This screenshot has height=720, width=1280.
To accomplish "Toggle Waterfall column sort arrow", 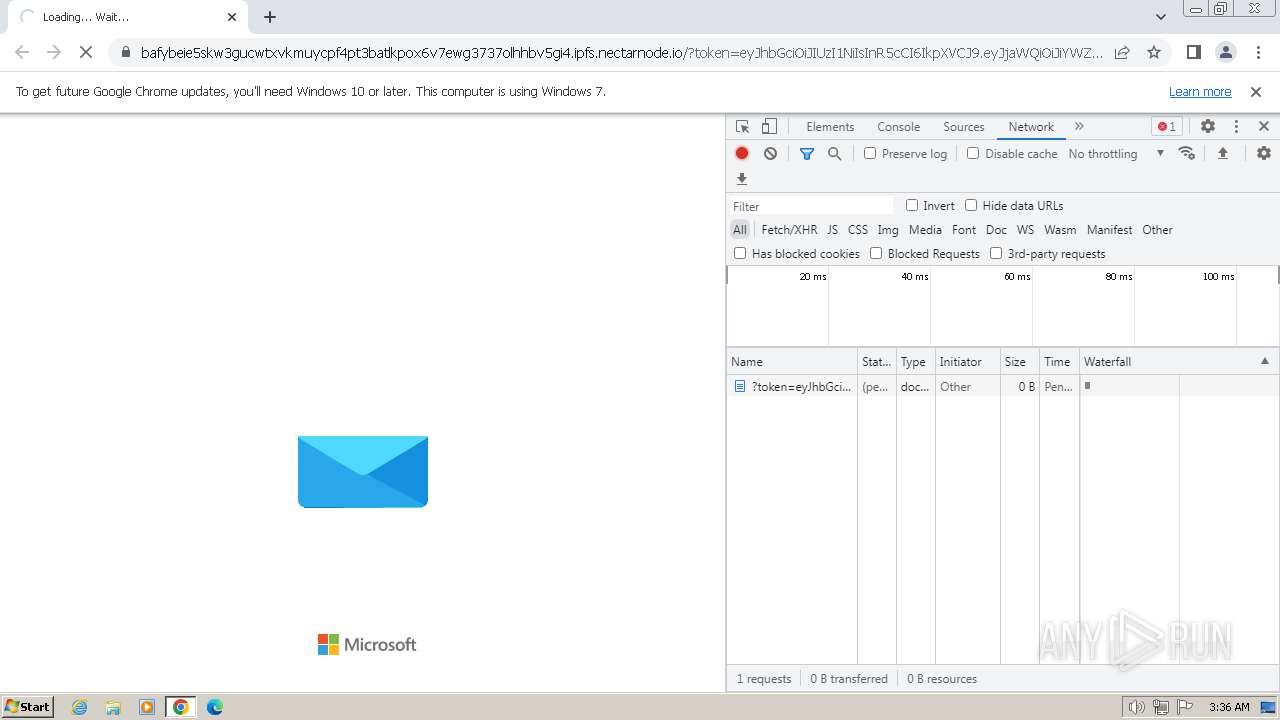I will pyautogui.click(x=1264, y=361).
